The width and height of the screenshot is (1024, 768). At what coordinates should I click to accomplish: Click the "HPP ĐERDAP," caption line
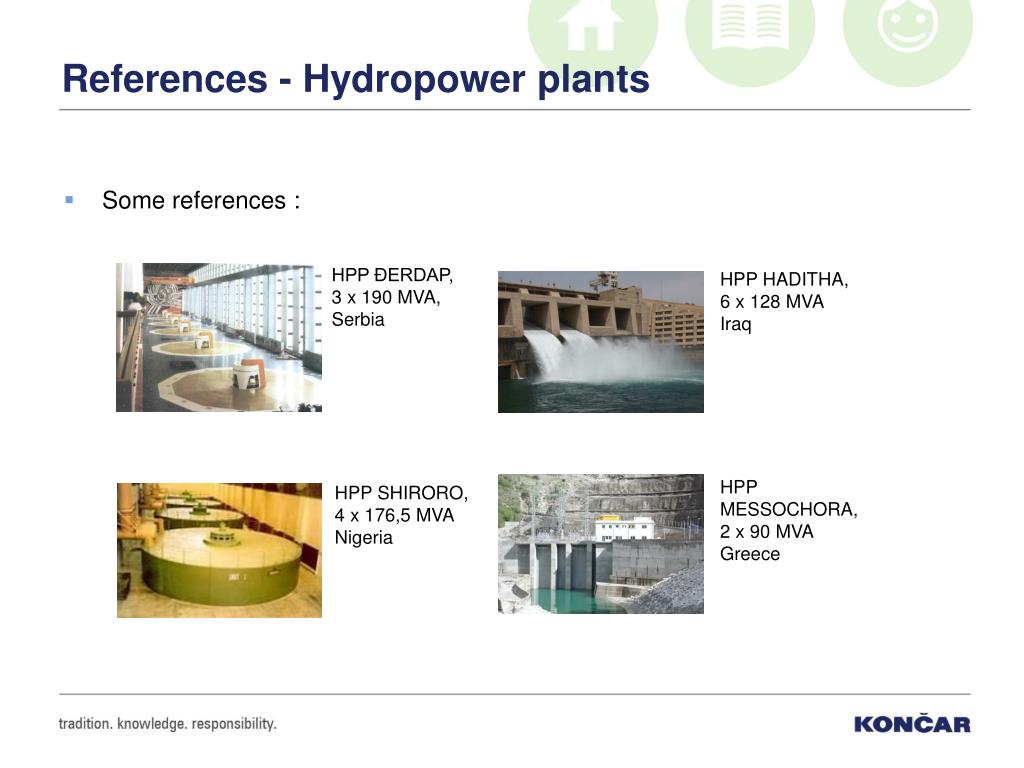pos(392,275)
